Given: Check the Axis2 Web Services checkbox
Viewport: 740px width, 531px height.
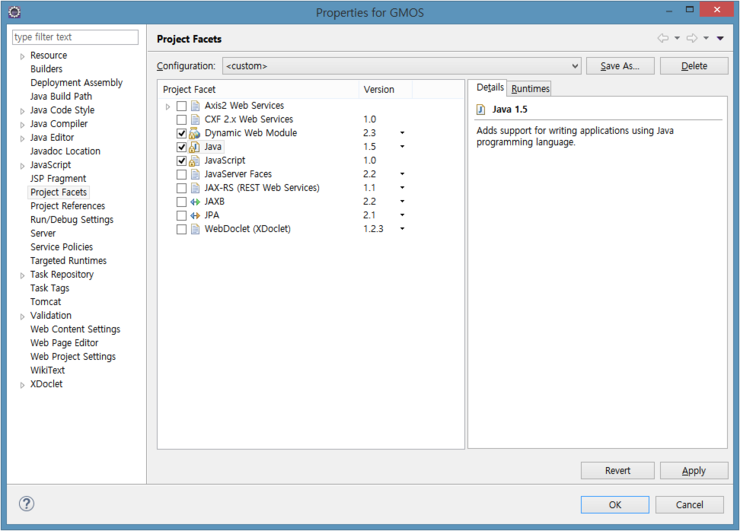Looking at the screenshot, I should (181, 106).
